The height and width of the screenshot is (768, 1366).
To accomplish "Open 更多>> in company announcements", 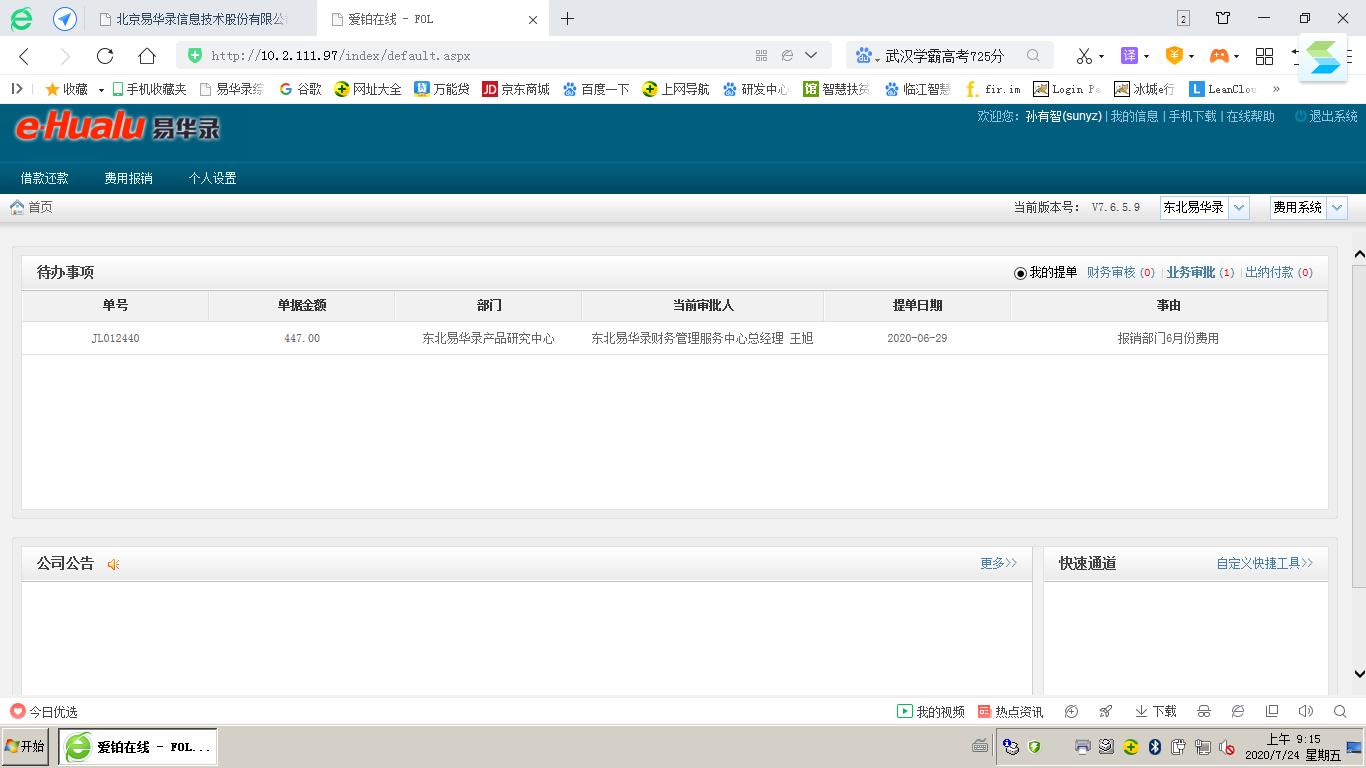I will pos(998,563).
